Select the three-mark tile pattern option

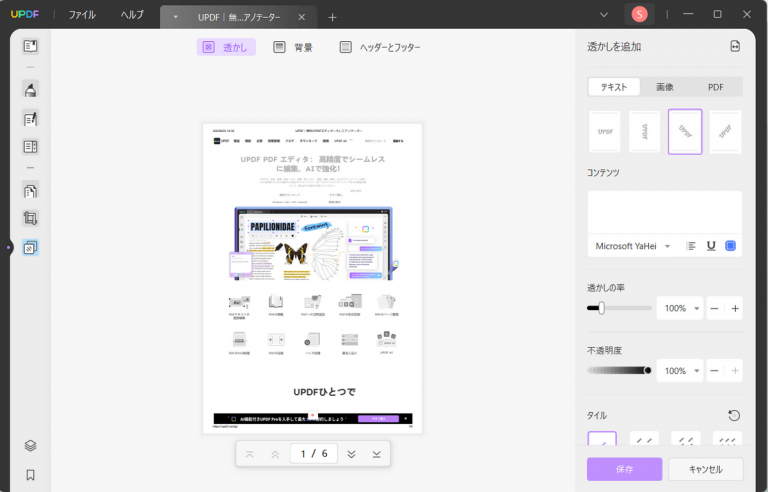686,438
